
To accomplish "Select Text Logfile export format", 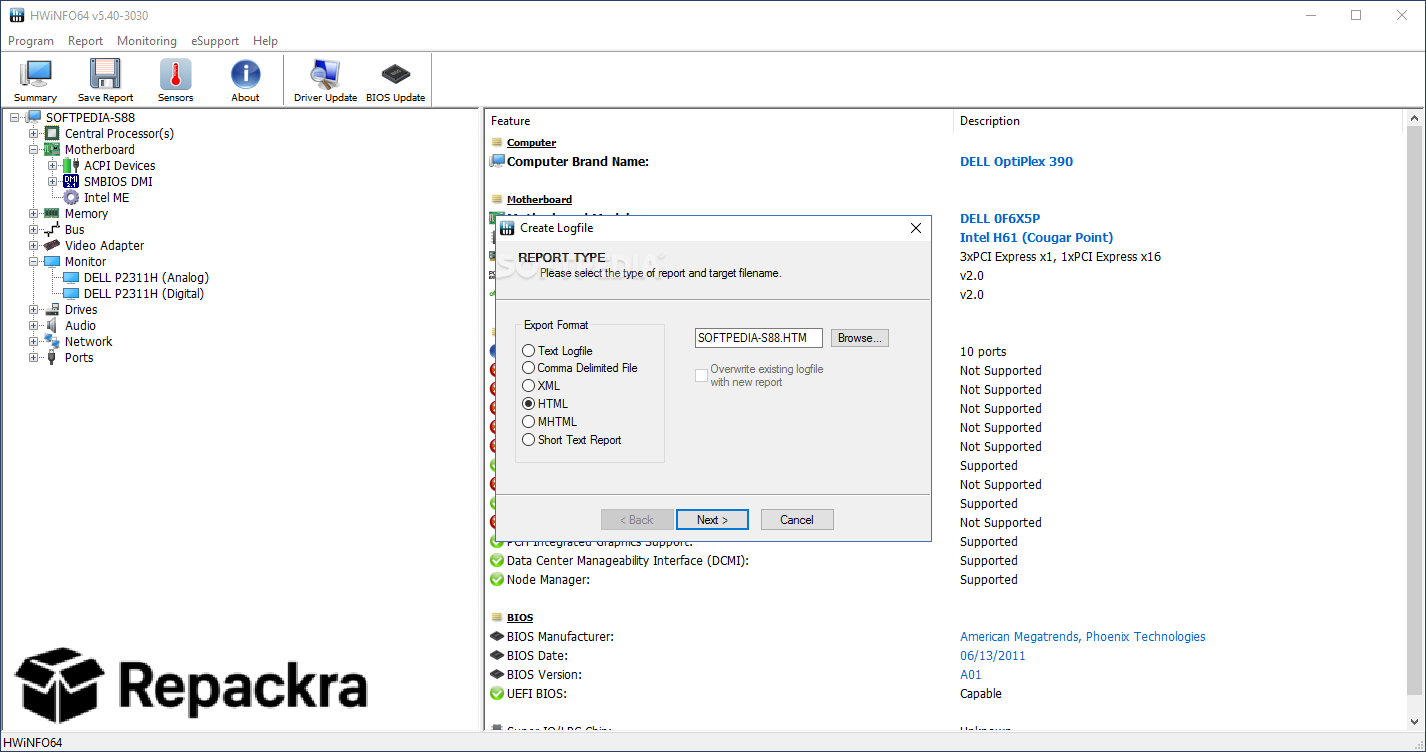I will (x=529, y=351).
